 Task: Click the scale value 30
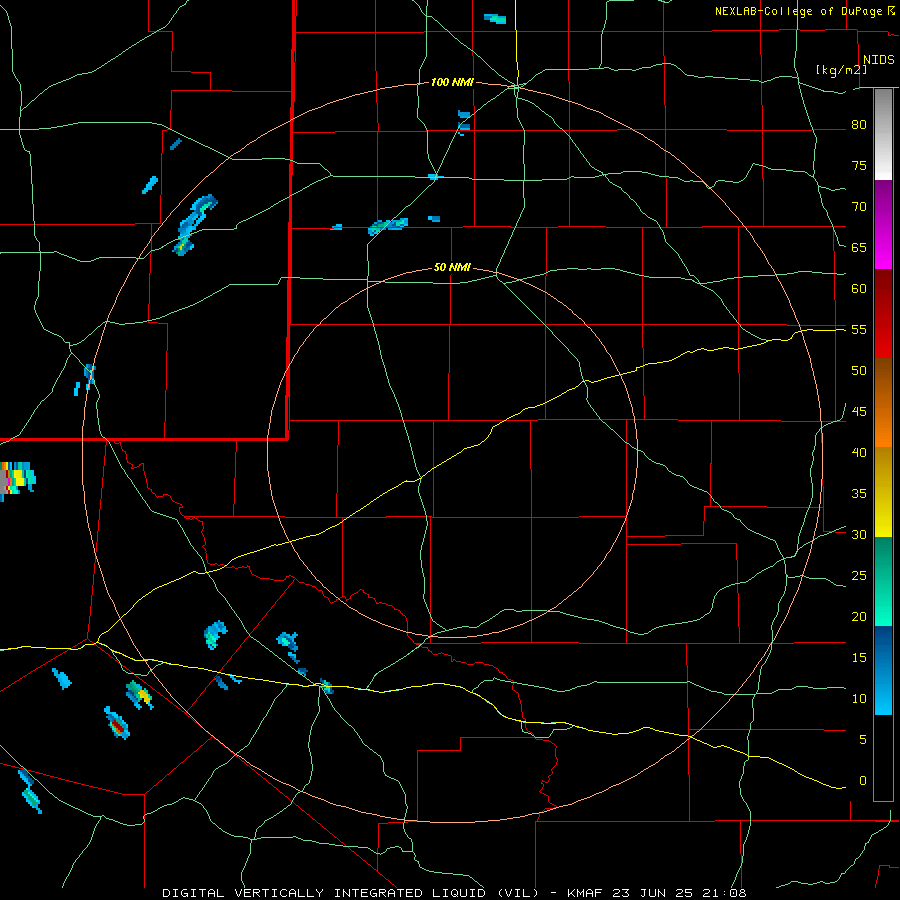859,535
